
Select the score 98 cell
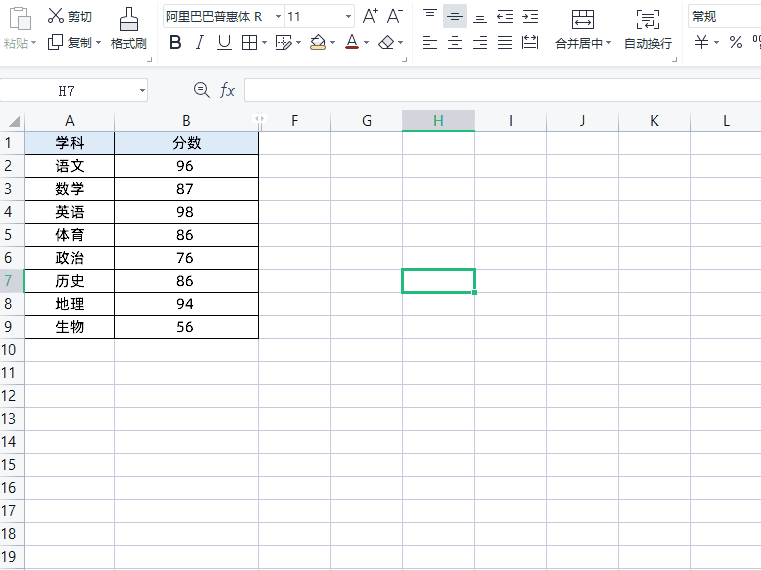point(186,212)
